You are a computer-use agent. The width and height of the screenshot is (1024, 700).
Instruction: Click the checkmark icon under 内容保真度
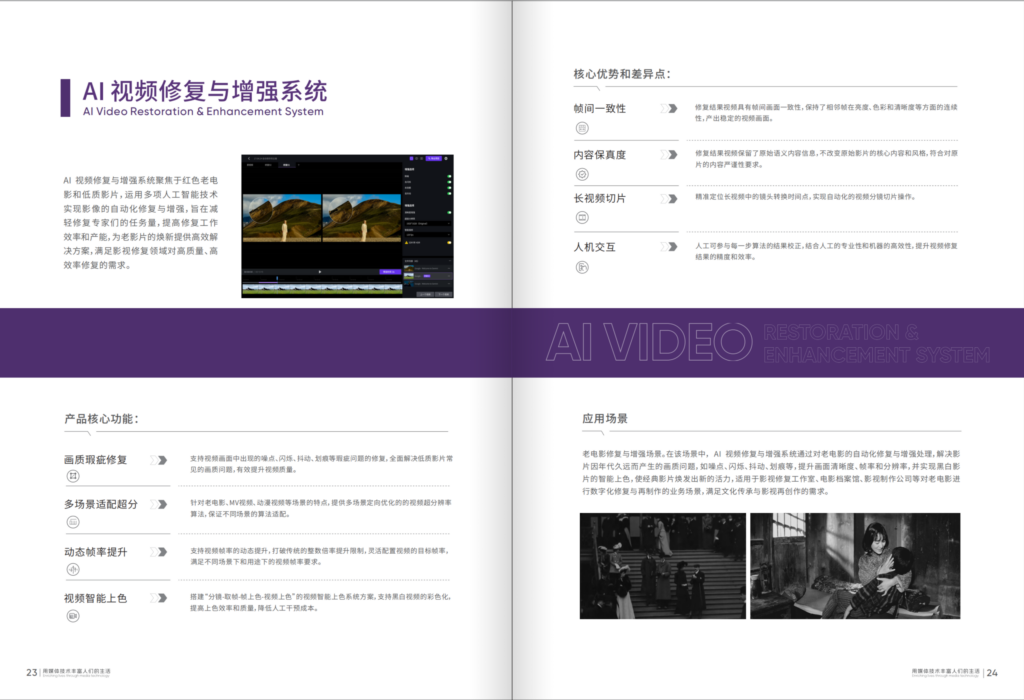pyautogui.click(x=582, y=174)
